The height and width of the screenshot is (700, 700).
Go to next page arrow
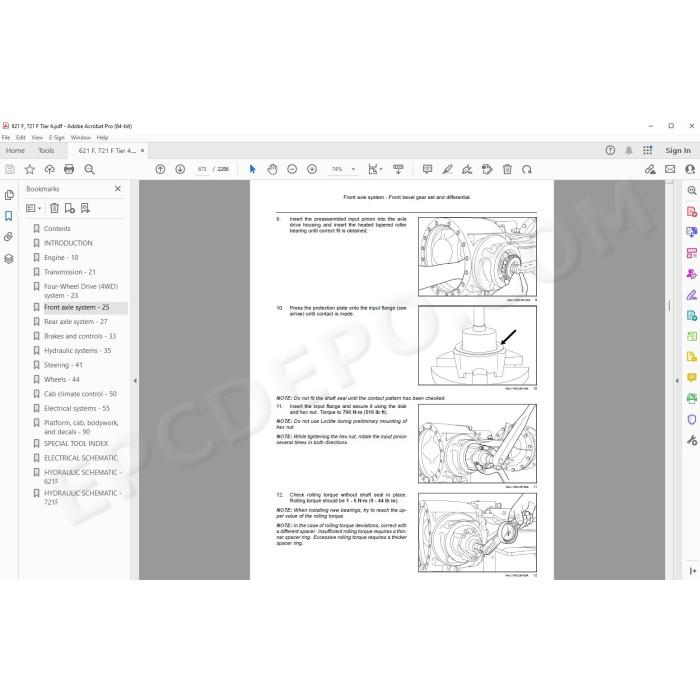click(180, 169)
